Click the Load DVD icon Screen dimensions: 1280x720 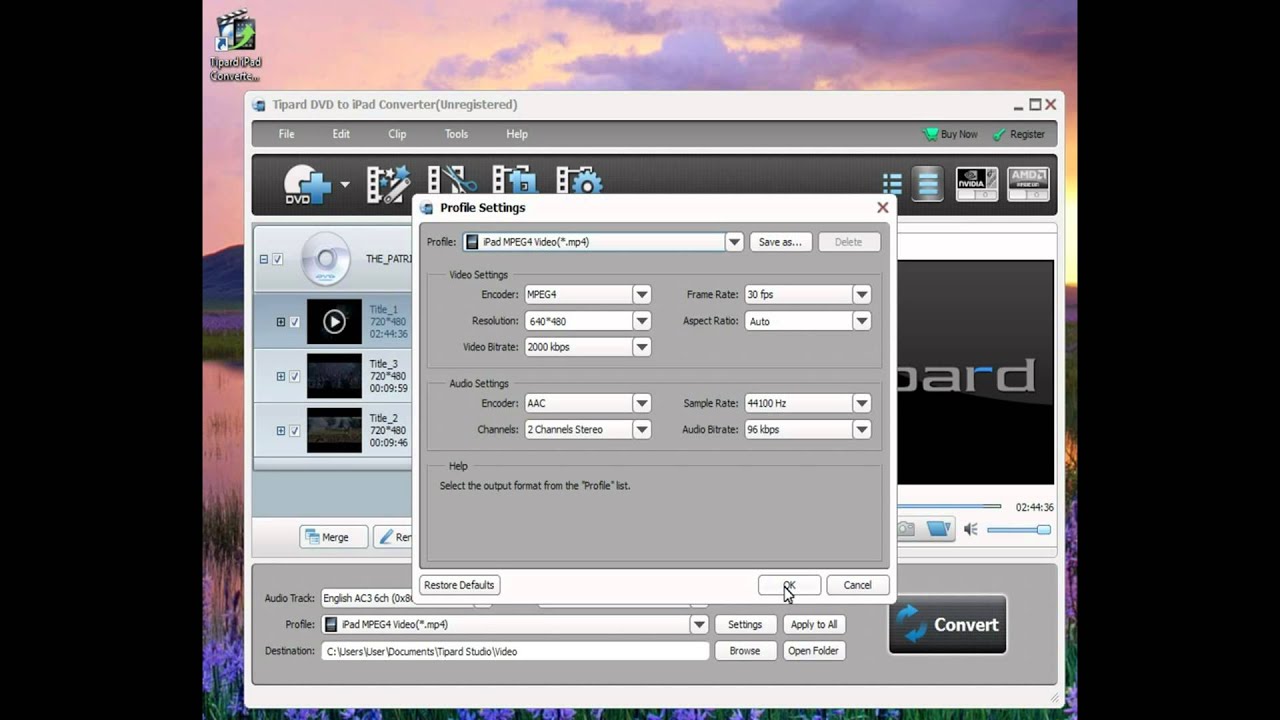pyautogui.click(x=306, y=184)
